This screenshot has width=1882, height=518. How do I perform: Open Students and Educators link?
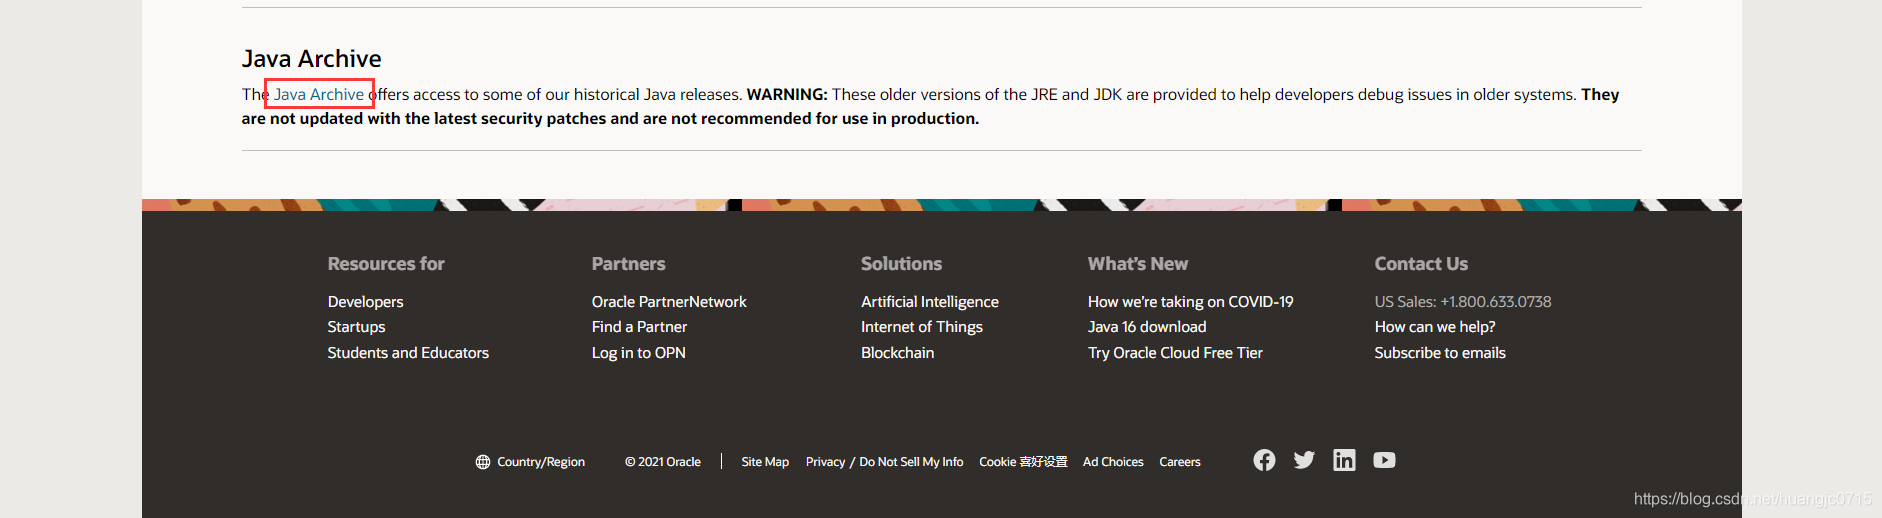[408, 353]
